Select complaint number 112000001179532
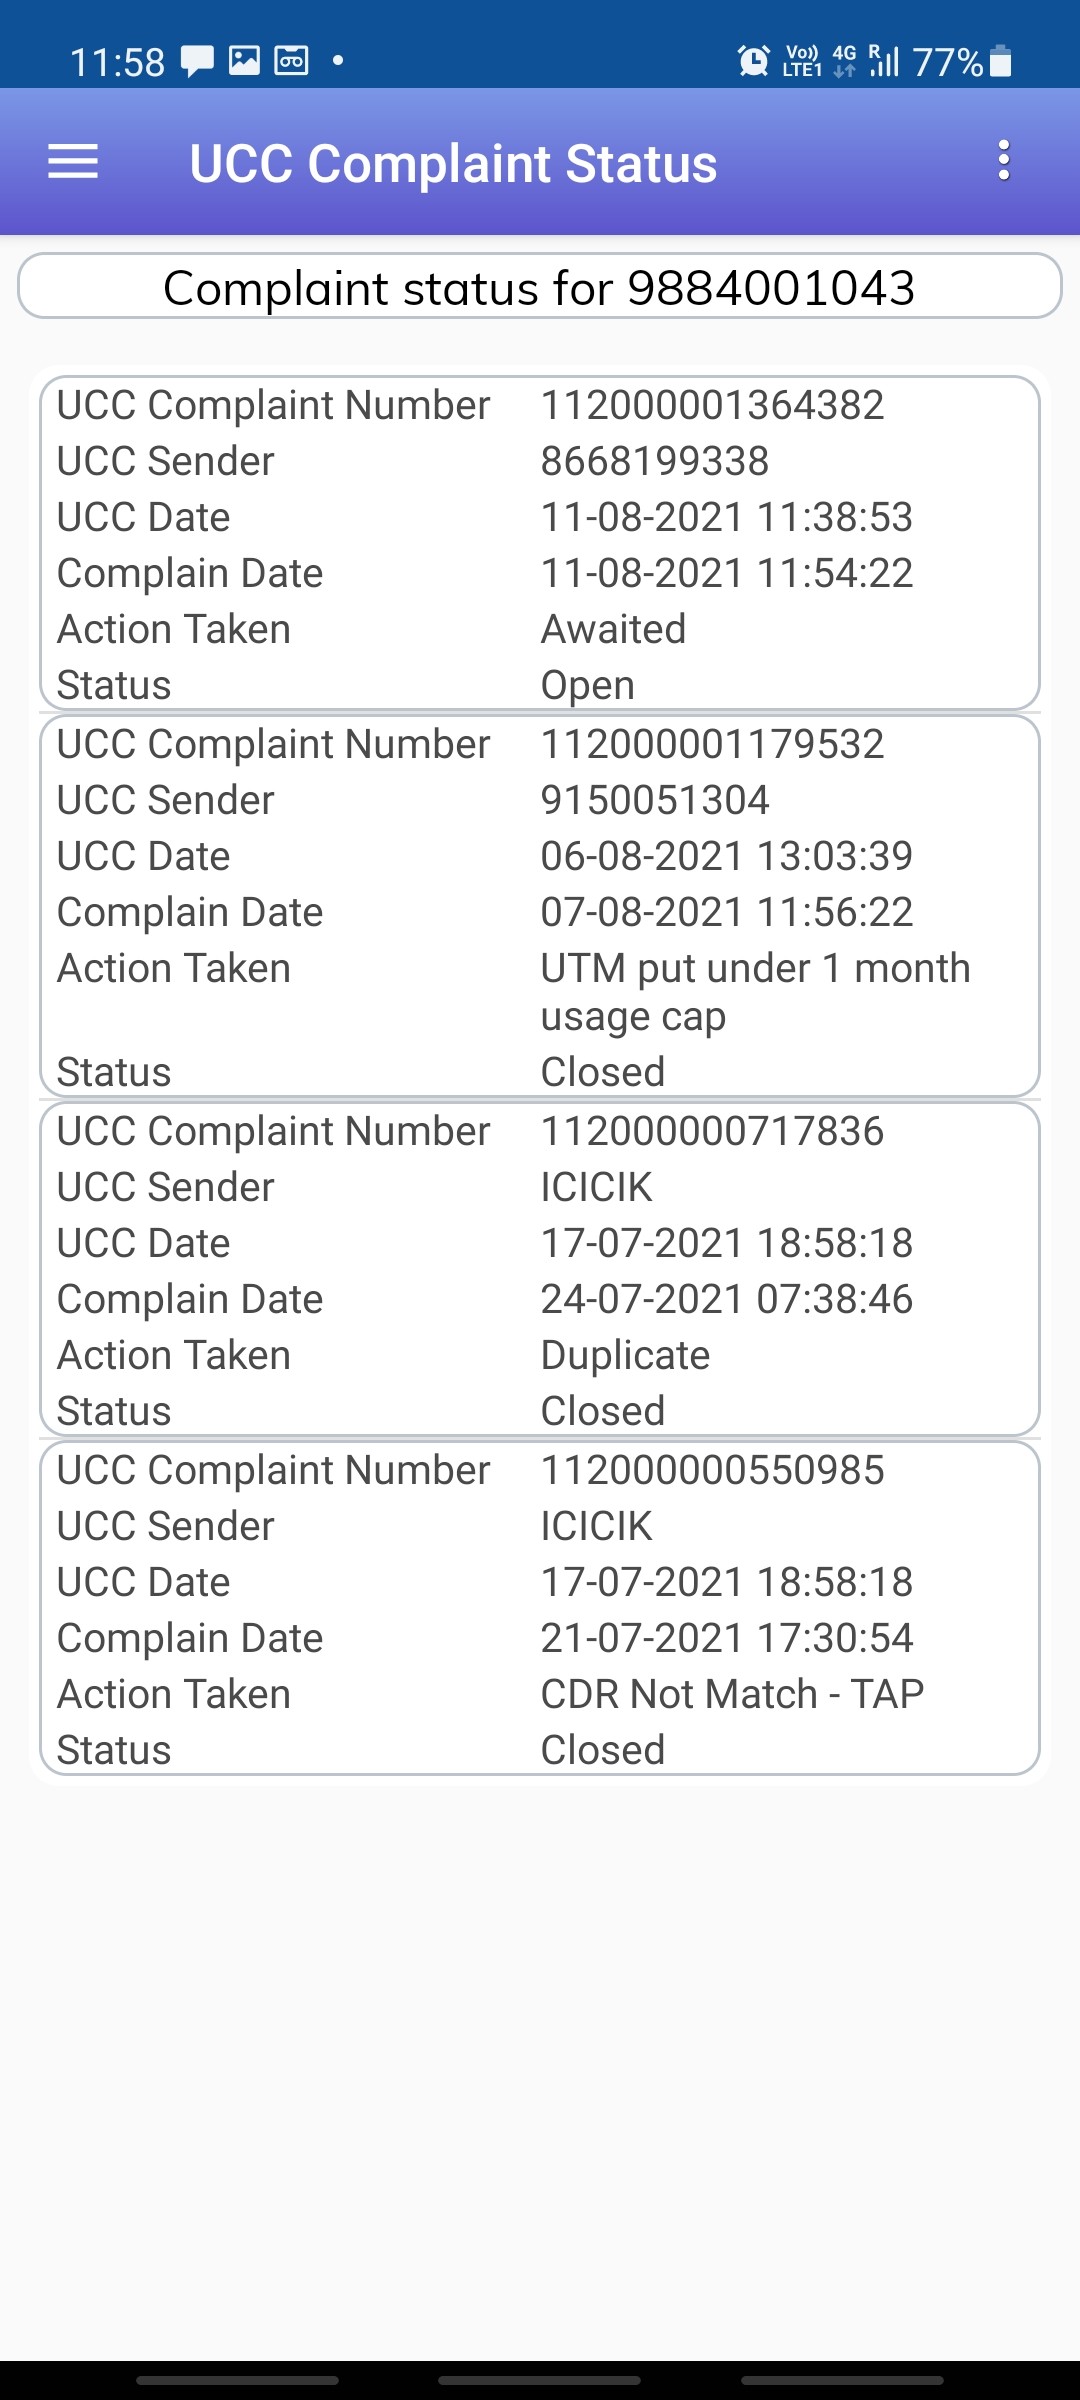The image size is (1080, 2400). click(712, 744)
